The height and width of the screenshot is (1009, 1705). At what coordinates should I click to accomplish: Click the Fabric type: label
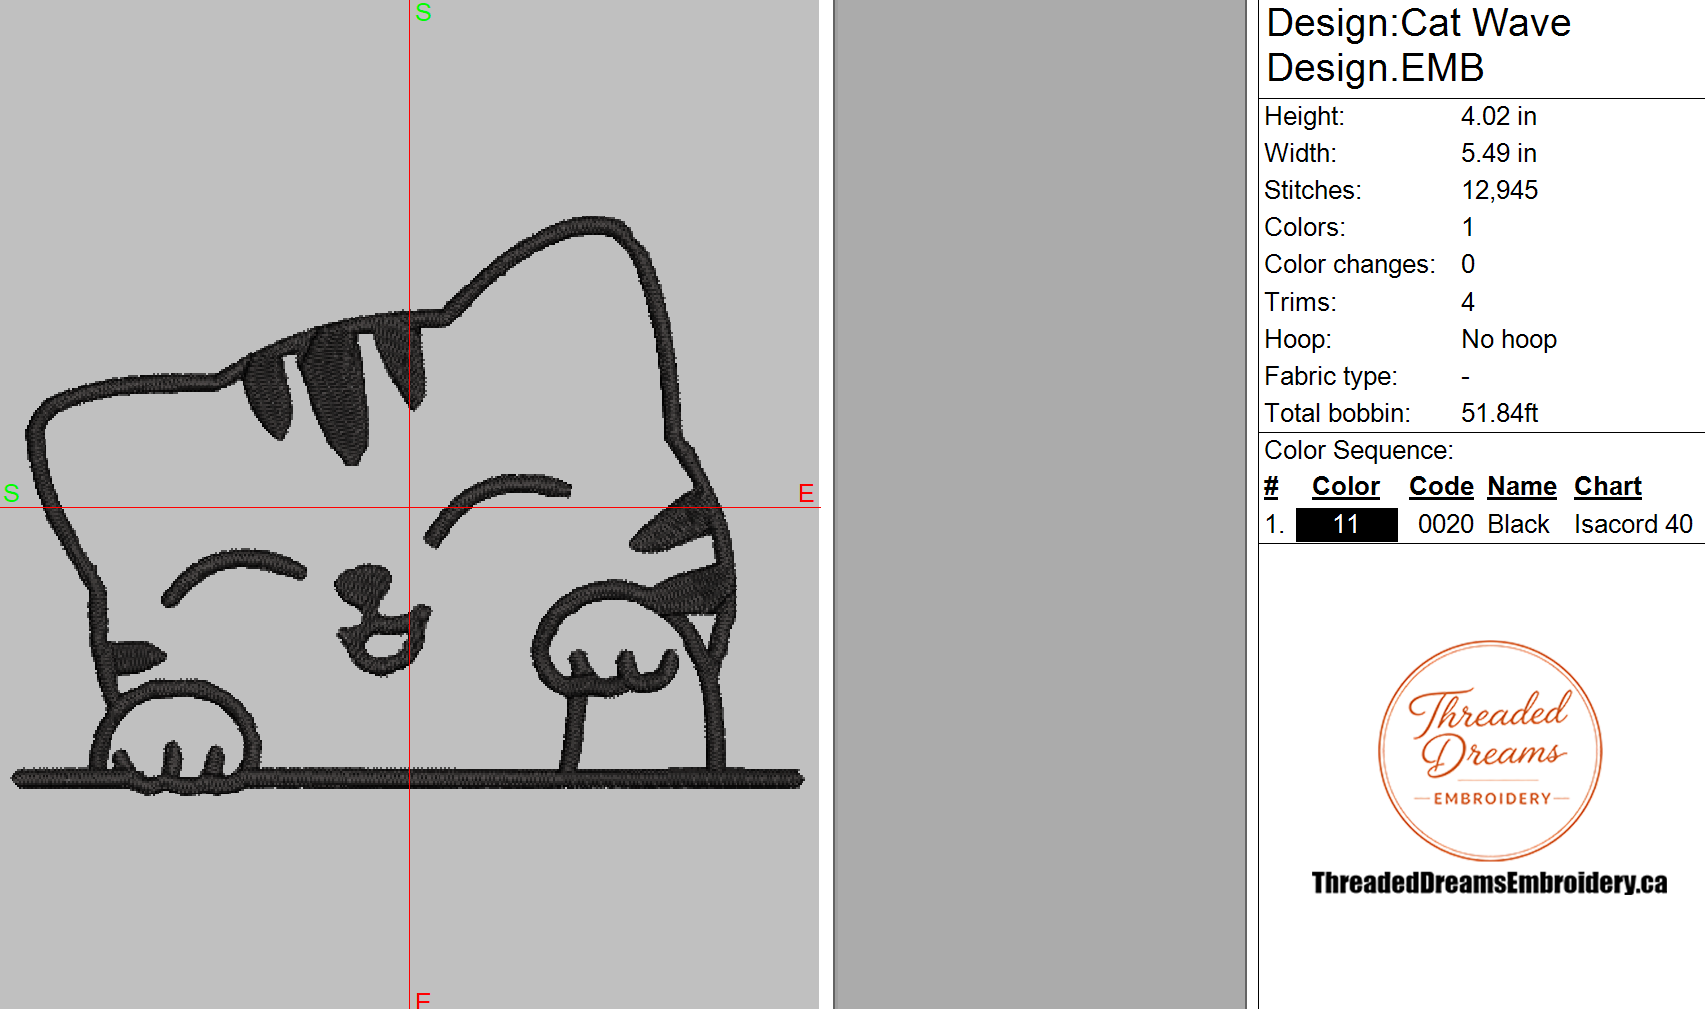(1331, 377)
